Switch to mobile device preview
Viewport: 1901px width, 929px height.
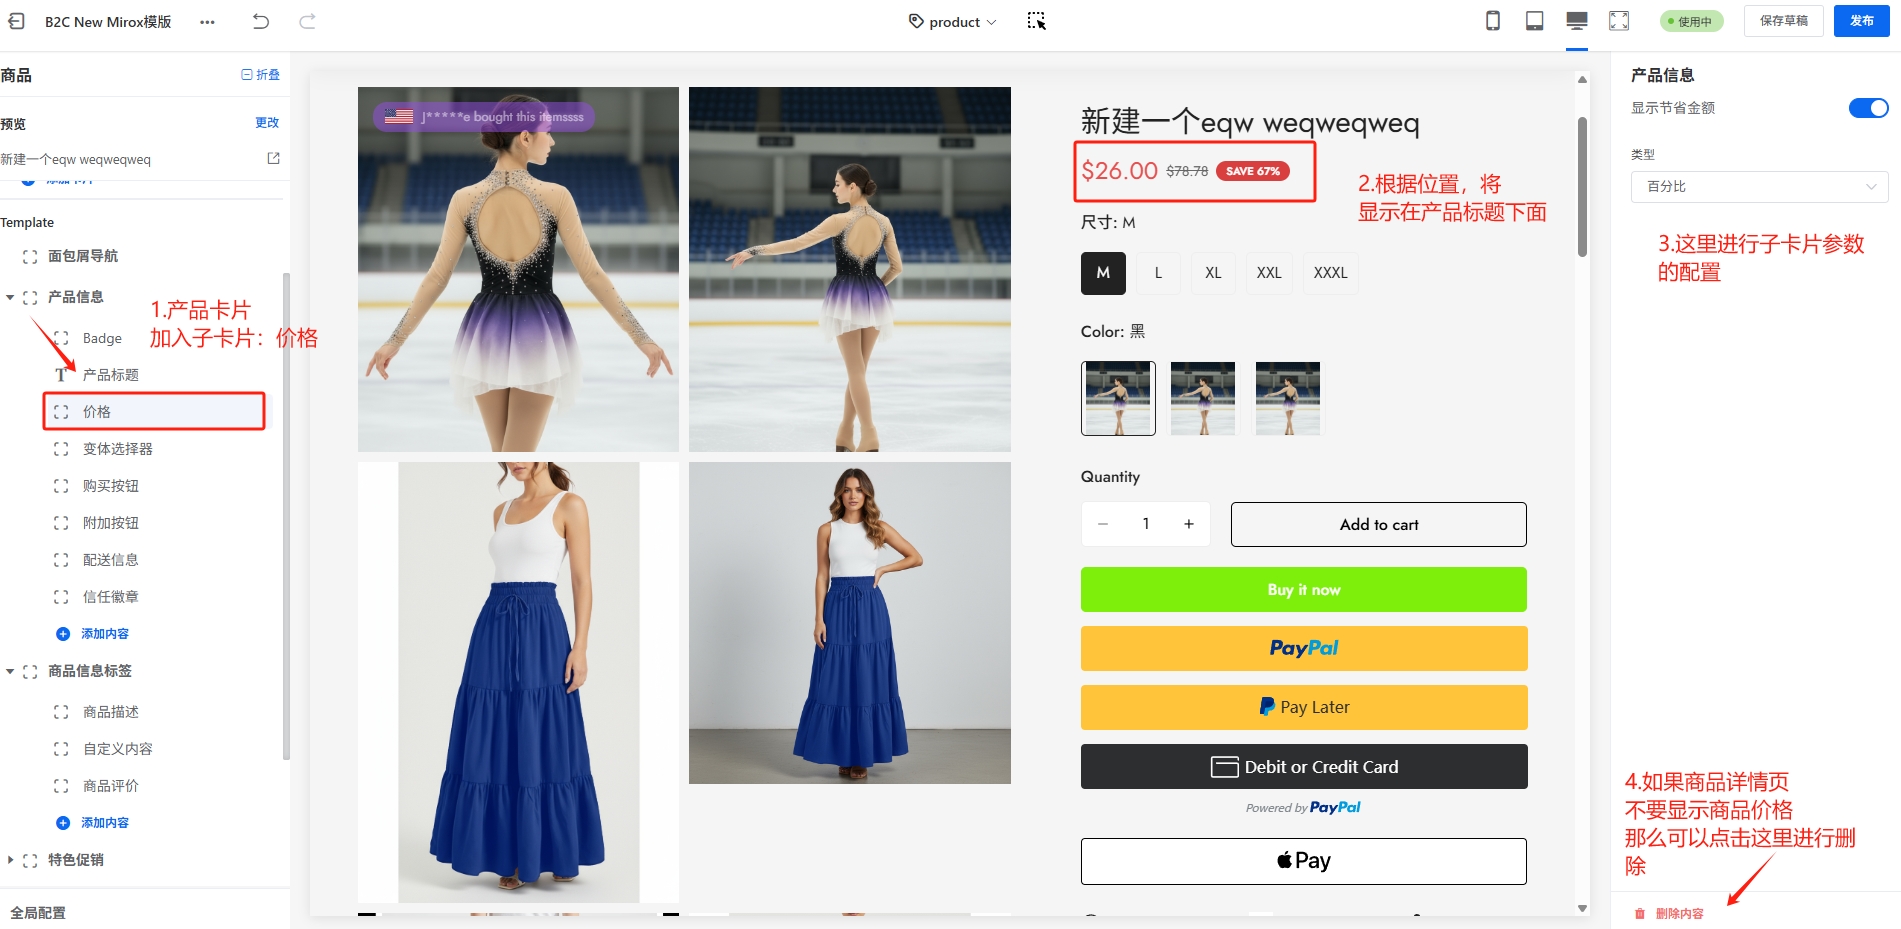1492,21
